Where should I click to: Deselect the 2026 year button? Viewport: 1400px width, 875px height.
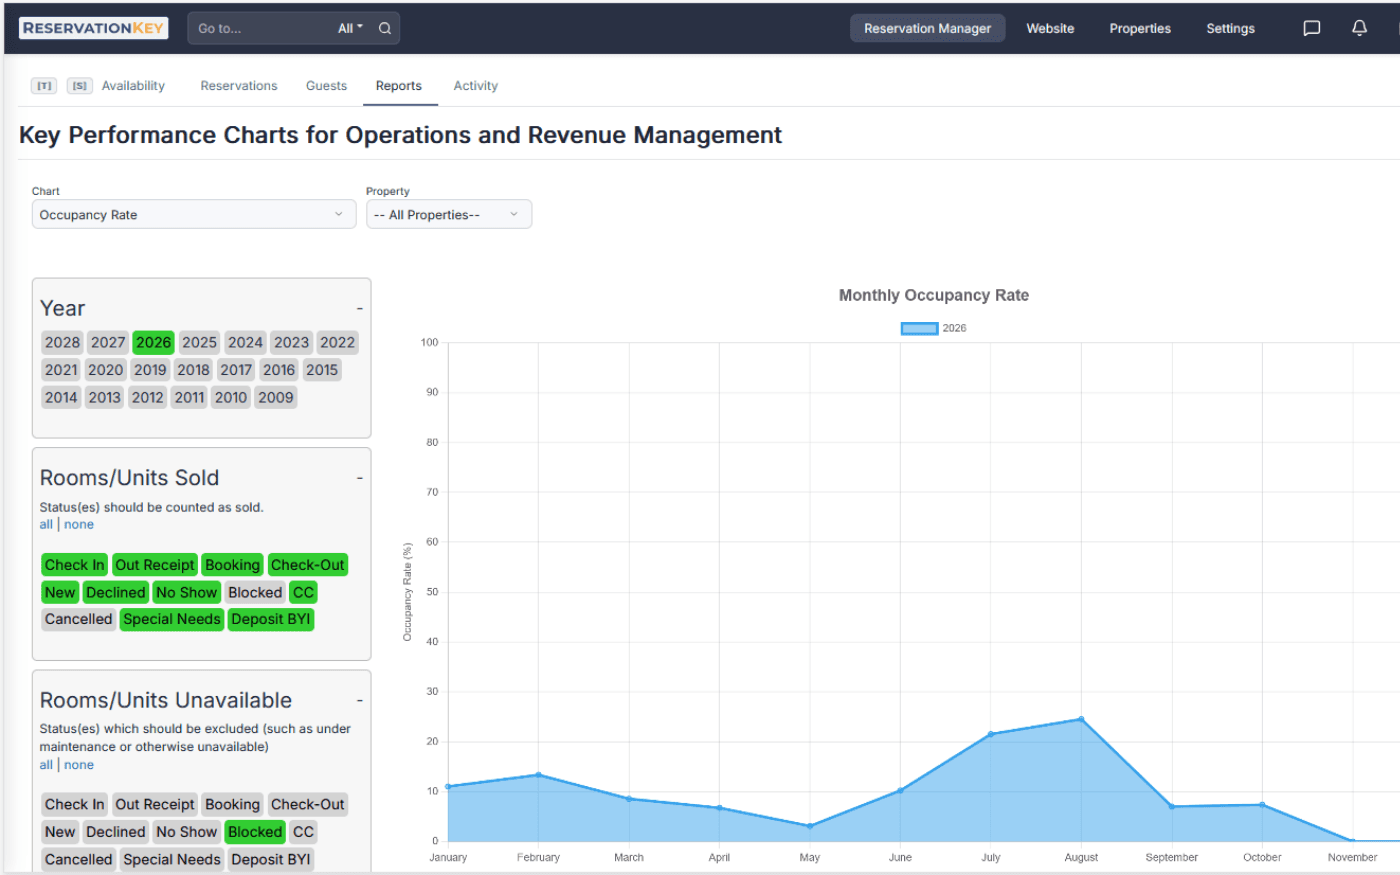pos(153,342)
